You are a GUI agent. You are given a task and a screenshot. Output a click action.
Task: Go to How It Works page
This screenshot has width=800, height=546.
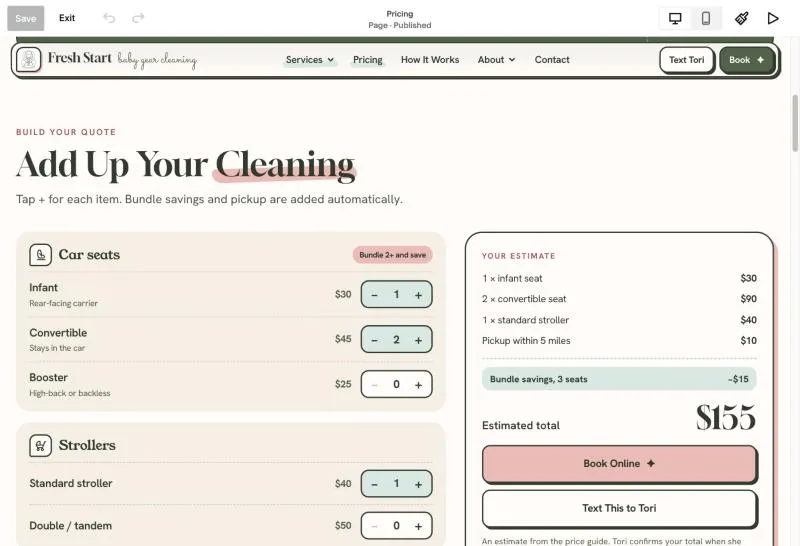click(430, 60)
